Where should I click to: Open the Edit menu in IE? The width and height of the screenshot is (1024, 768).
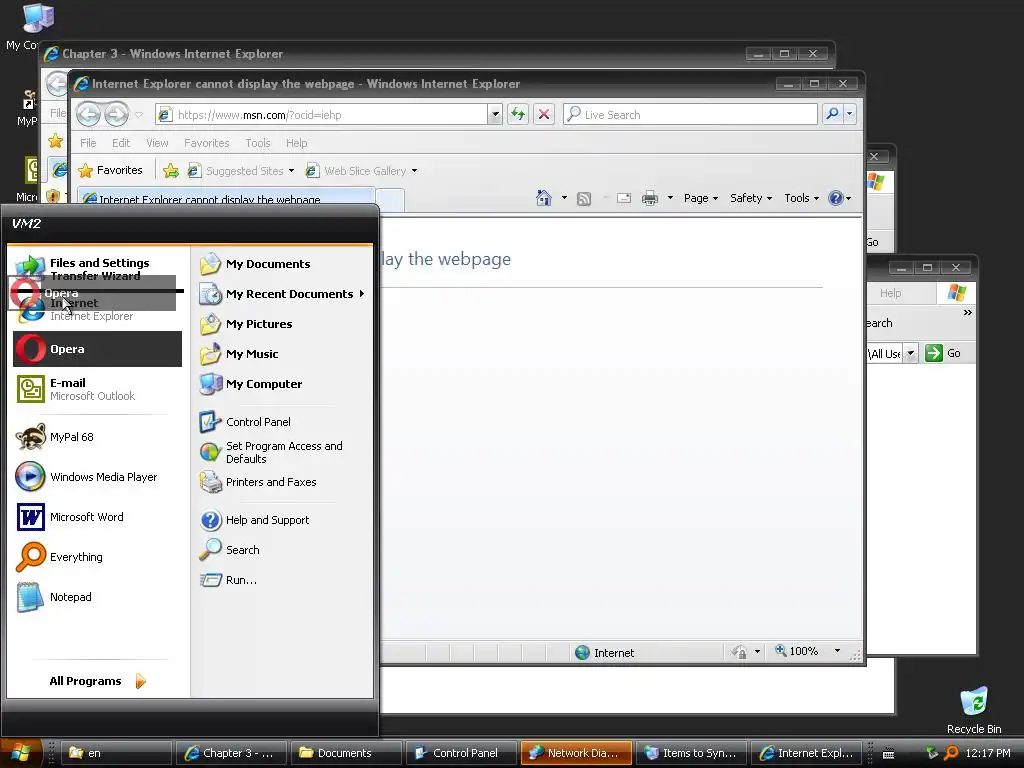click(121, 143)
